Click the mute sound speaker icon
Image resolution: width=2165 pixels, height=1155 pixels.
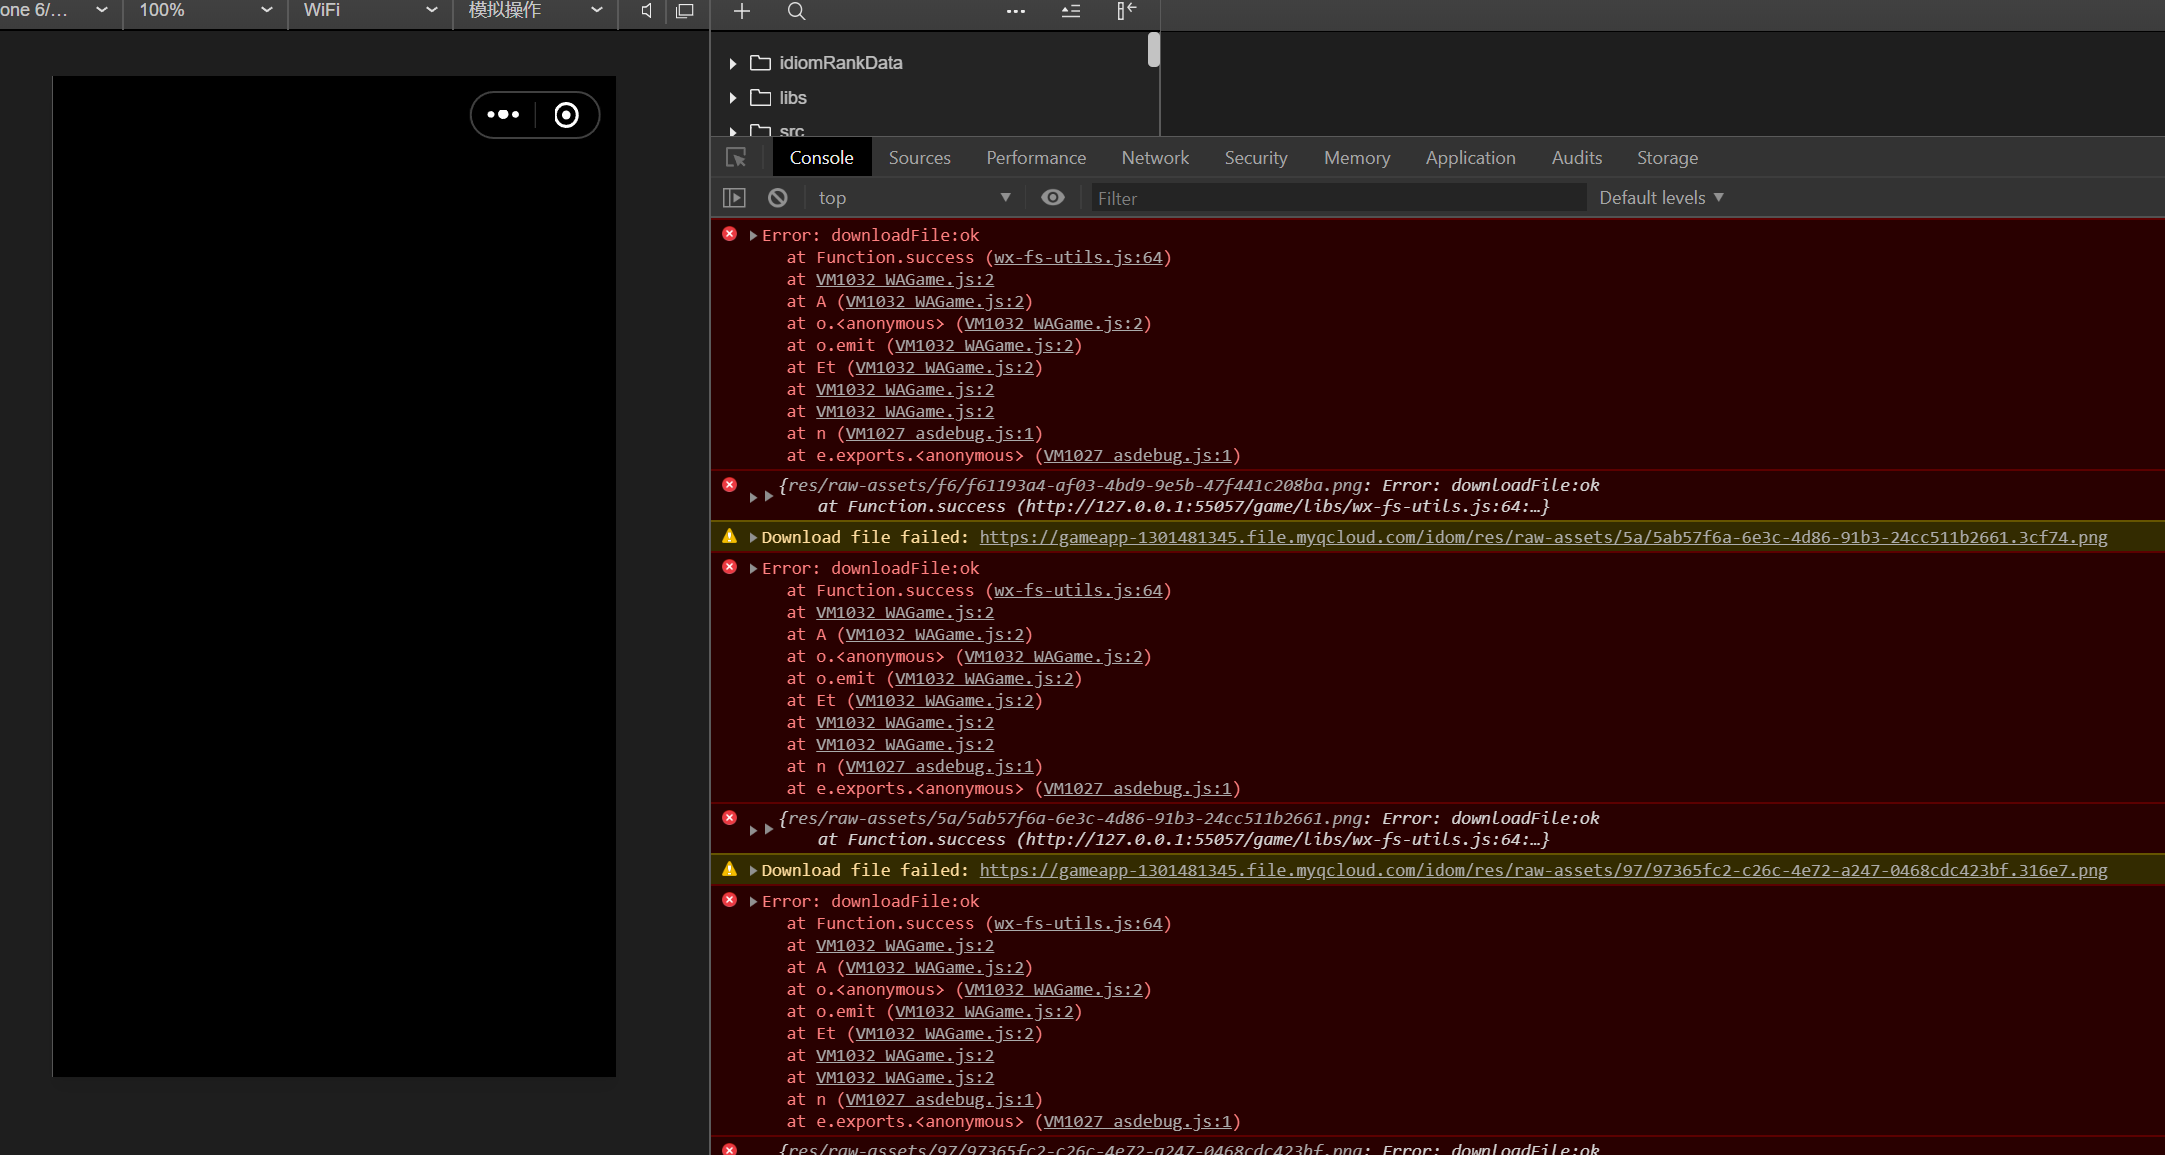(646, 11)
